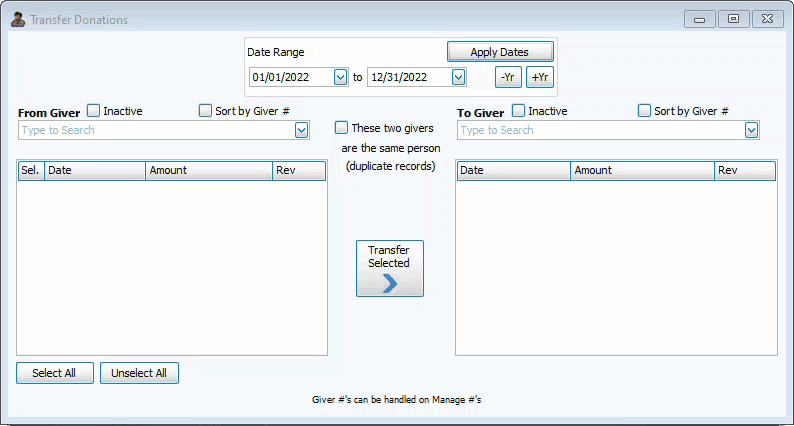The image size is (794, 426).
Task: Click the -Yr previous year button
Action: click(508, 77)
